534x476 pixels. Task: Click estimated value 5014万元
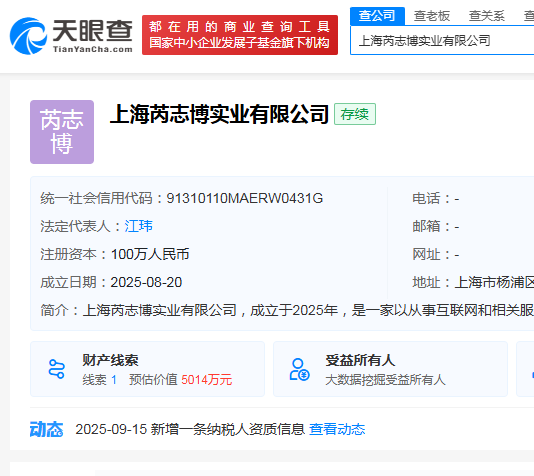[206, 380]
